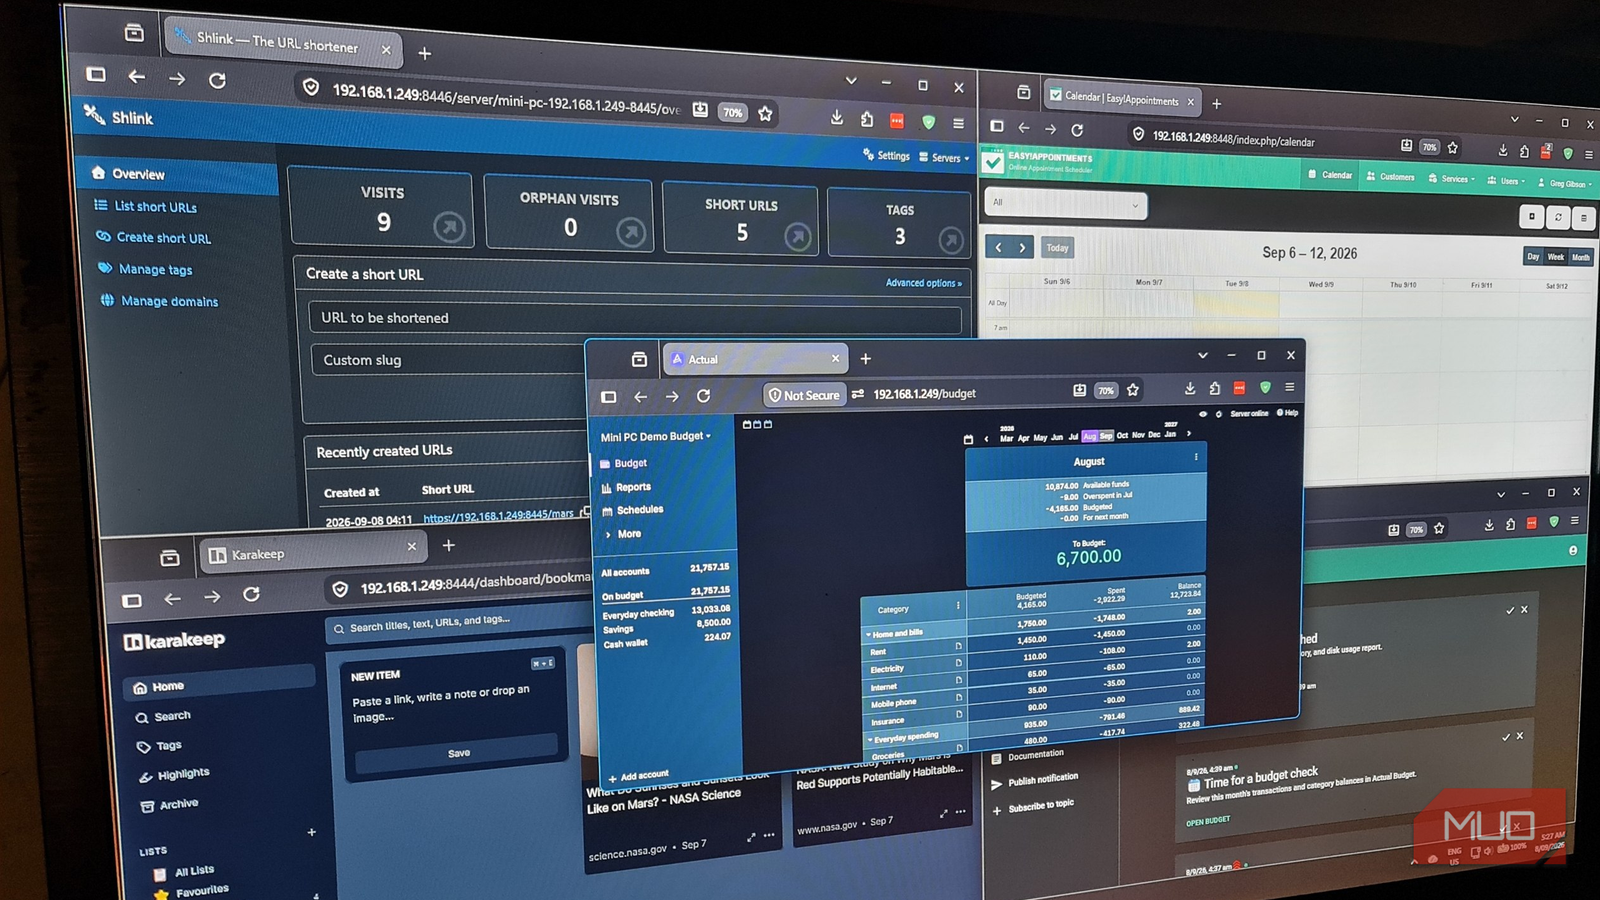Viewport: 1600px width, 900px height.
Task: Click the arrow icon on Orphan Visits card
Action: (x=630, y=232)
